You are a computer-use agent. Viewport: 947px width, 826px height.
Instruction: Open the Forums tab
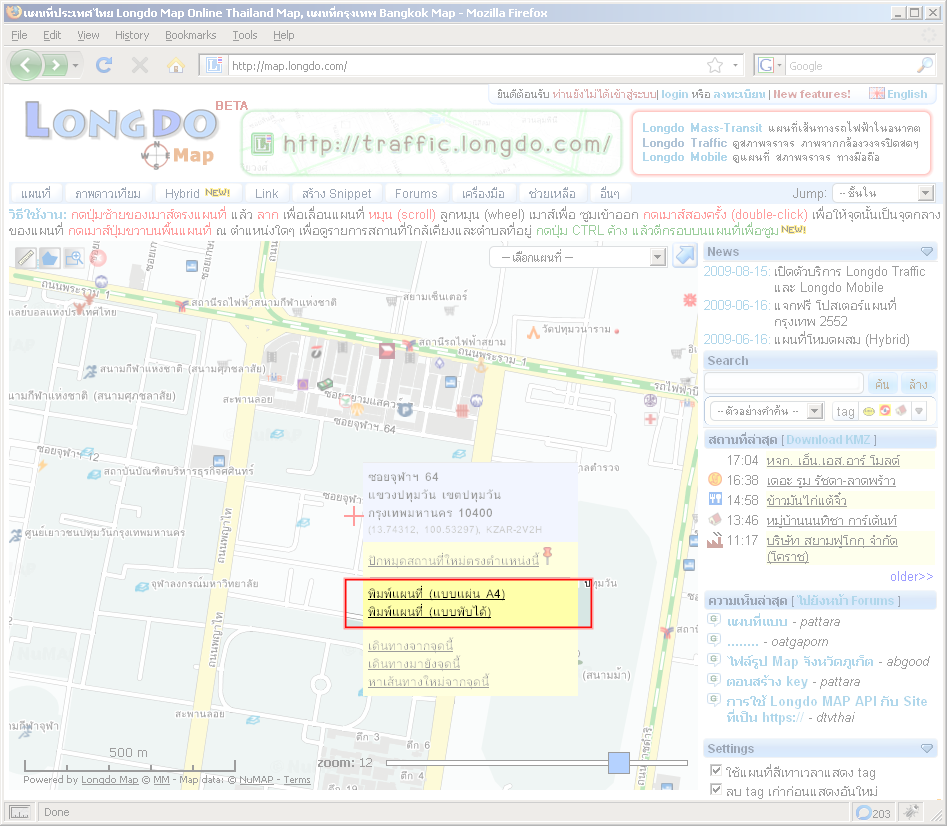[x=416, y=193]
